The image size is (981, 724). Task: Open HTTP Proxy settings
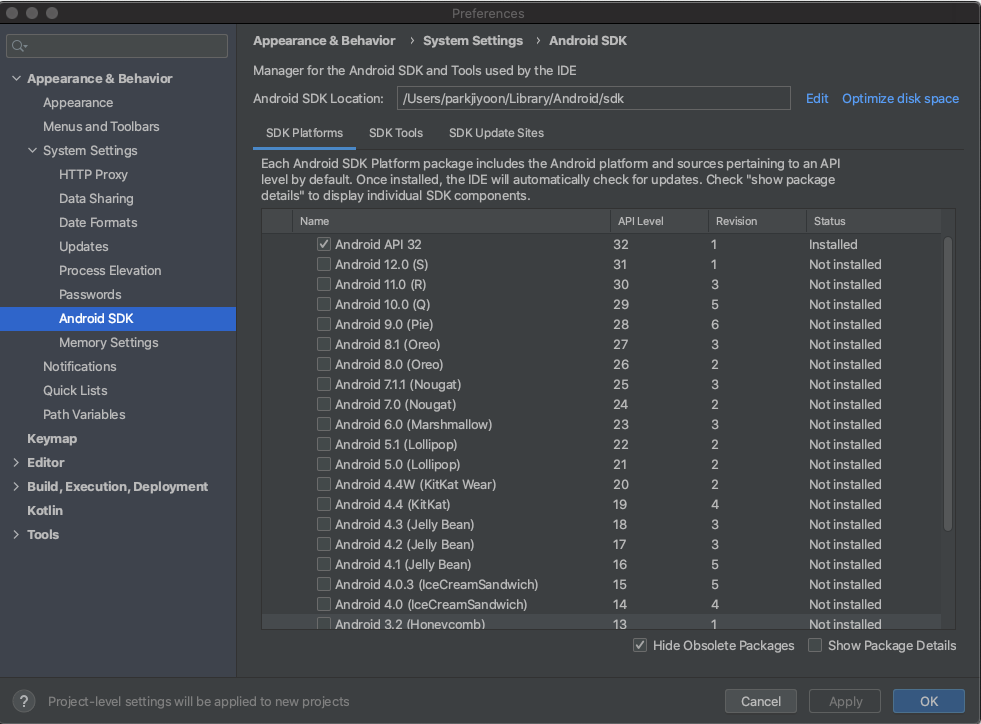(x=93, y=175)
